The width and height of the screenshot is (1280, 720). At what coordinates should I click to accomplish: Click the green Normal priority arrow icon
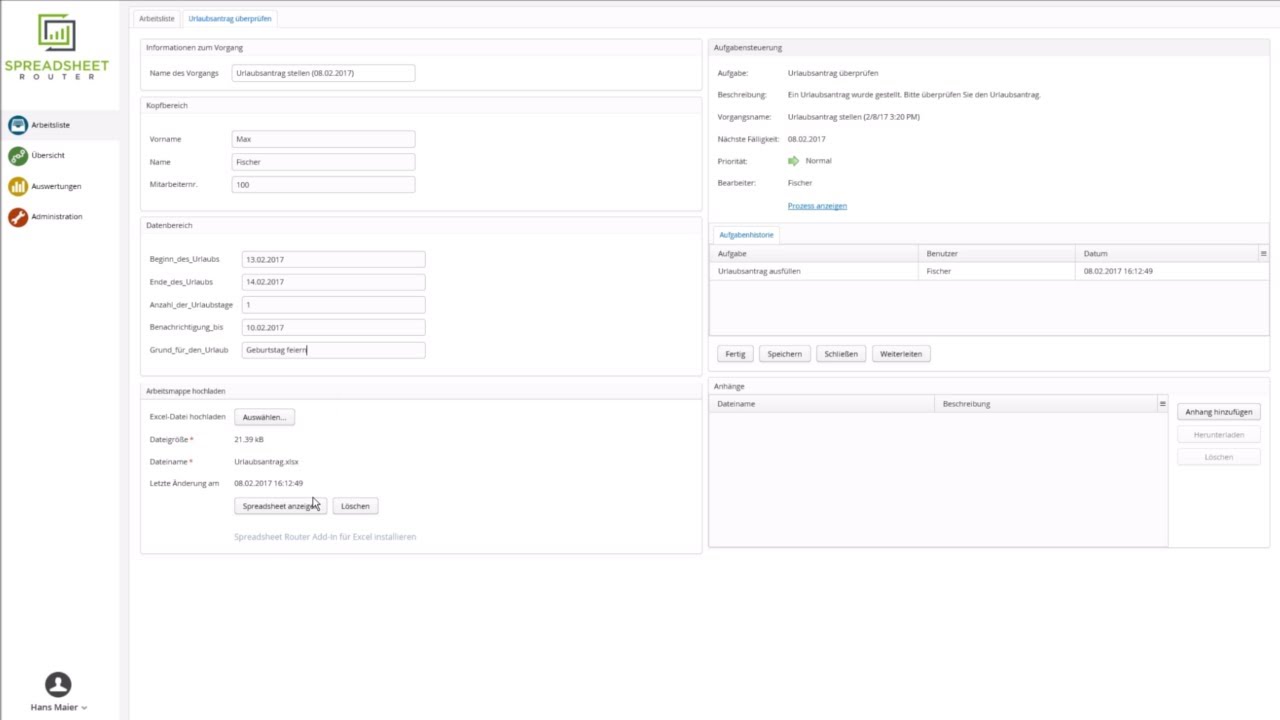(x=794, y=161)
